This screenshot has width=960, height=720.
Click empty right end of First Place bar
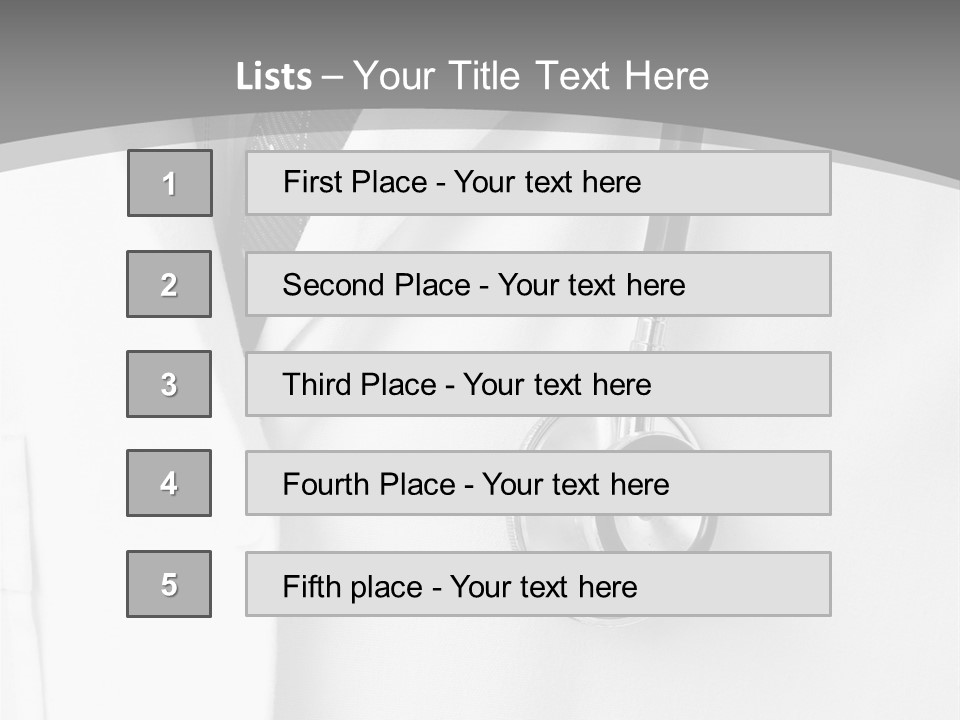point(760,183)
